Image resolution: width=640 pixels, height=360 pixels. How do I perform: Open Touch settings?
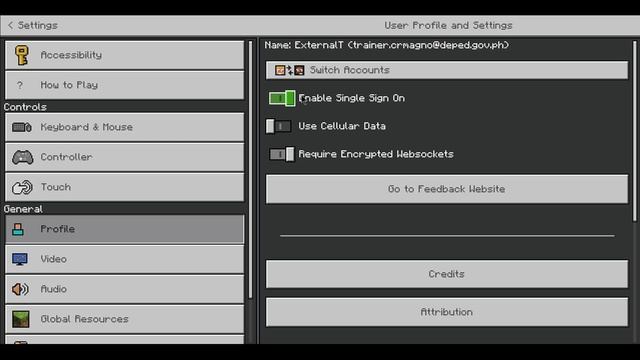click(124, 187)
